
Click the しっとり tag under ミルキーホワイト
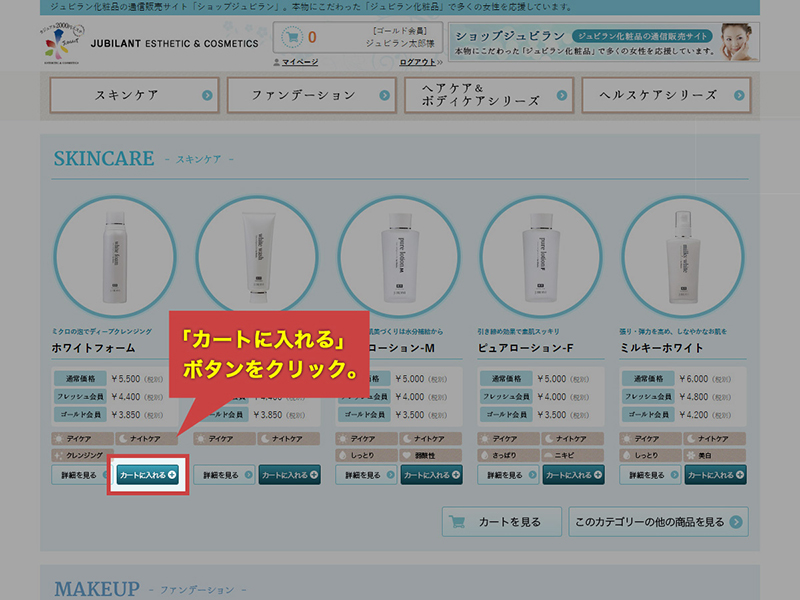coord(650,455)
